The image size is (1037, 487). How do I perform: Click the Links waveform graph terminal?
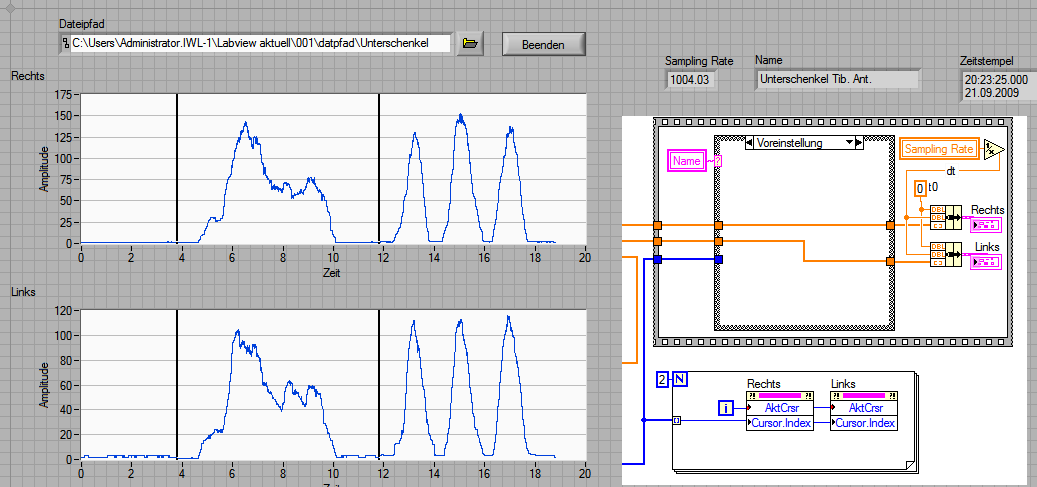tap(986, 263)
